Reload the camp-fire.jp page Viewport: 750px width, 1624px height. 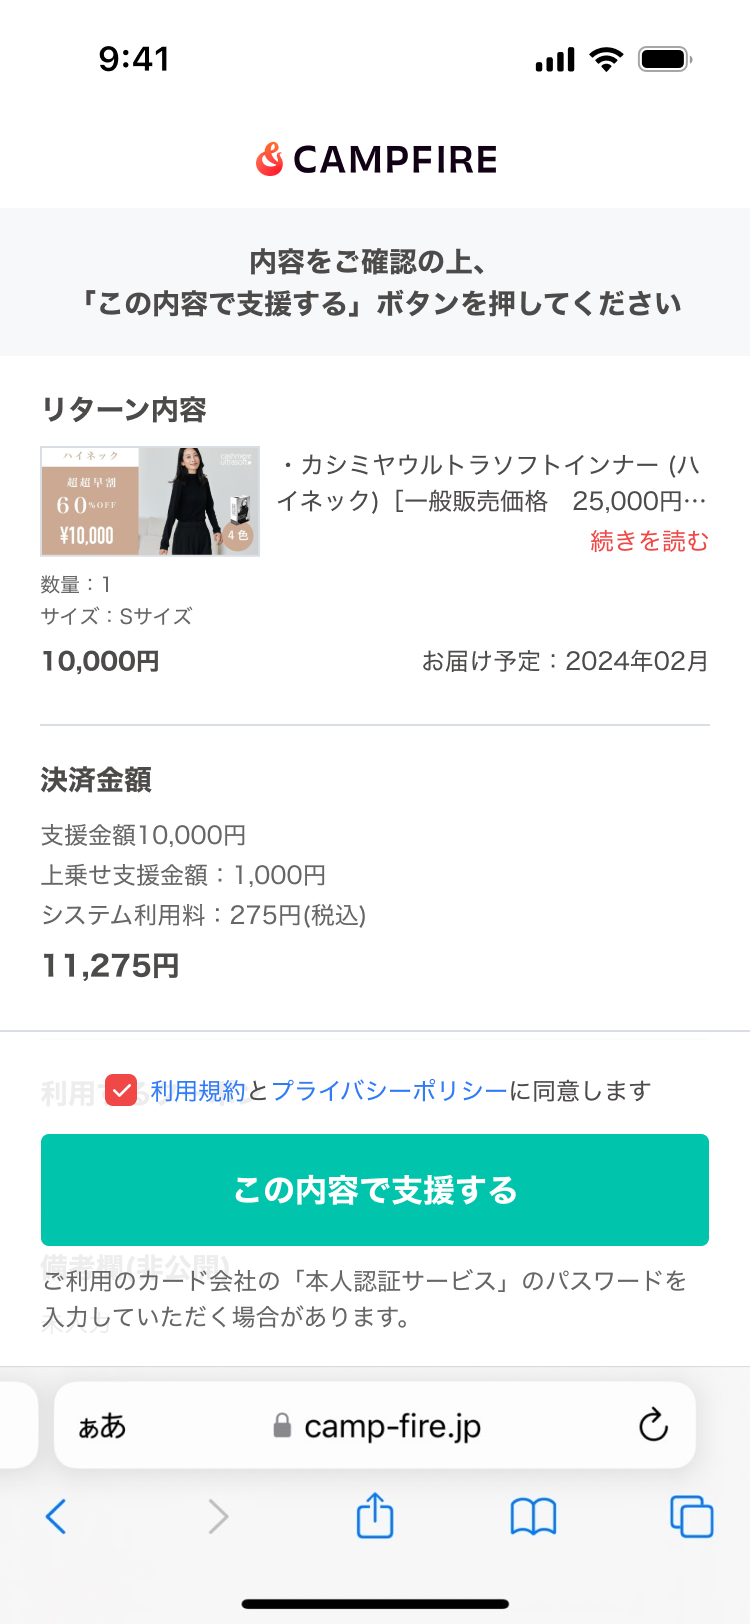pos(653,1425)
